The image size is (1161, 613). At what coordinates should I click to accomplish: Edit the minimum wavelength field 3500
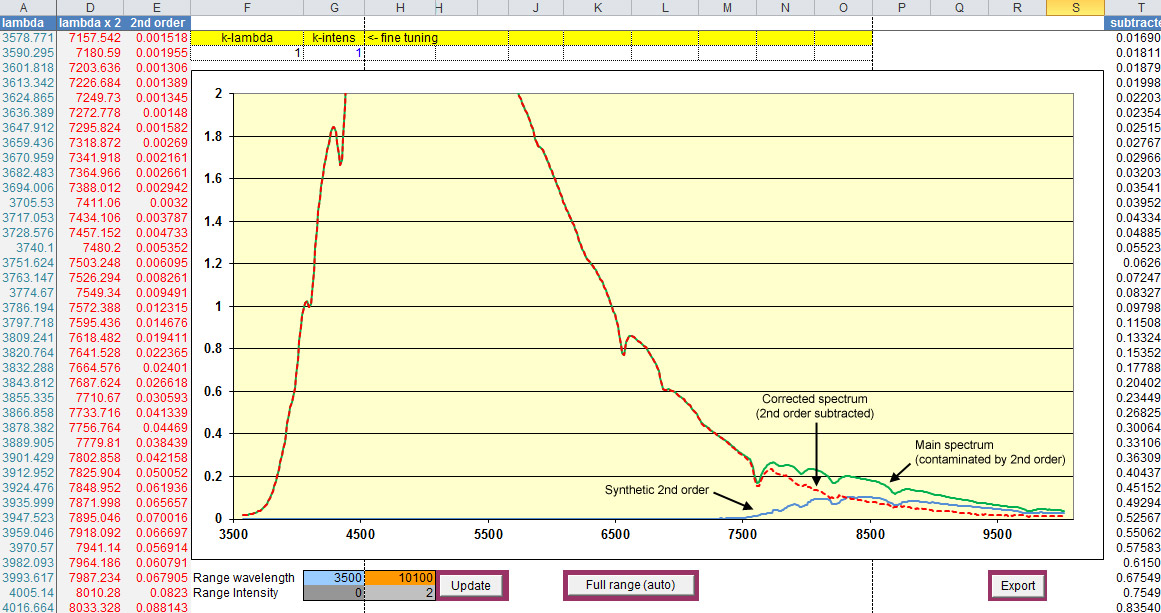(333, 577)
